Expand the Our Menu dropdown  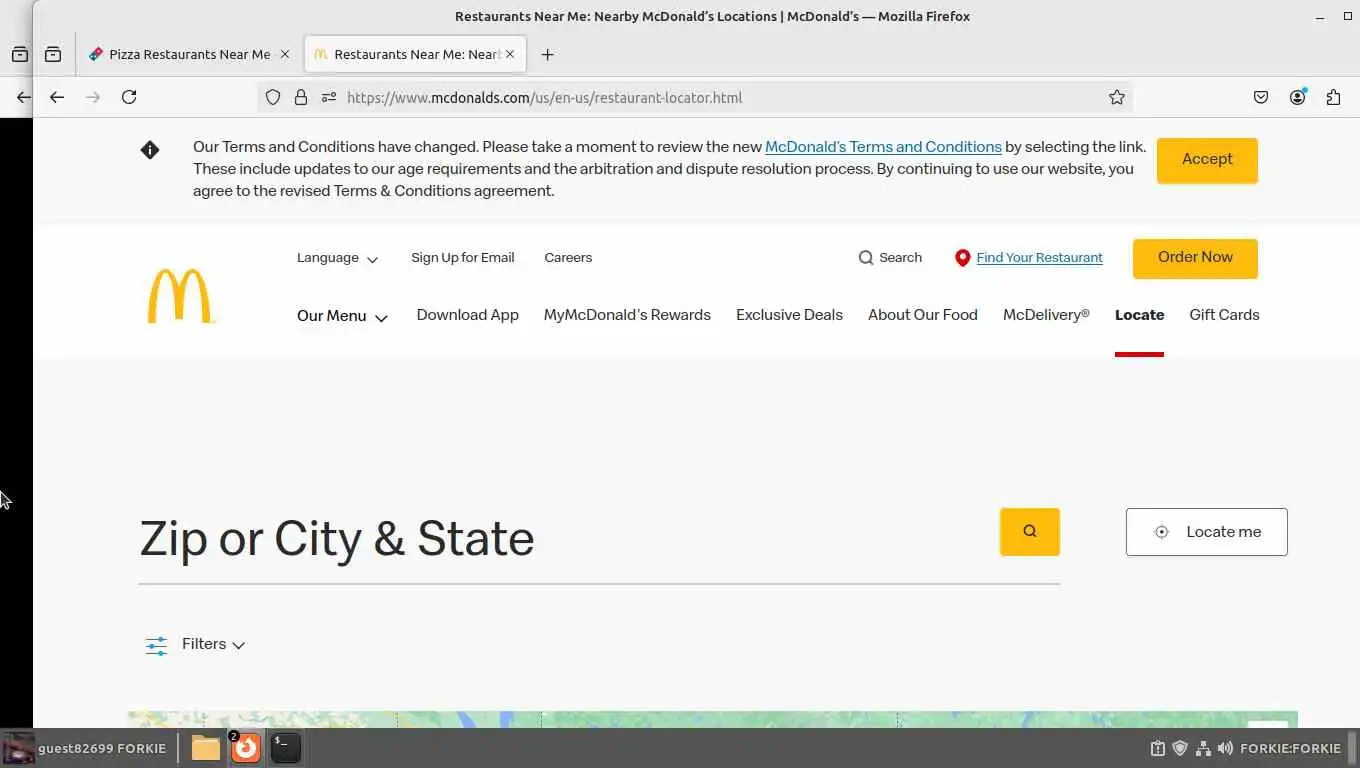coord(342,316)
